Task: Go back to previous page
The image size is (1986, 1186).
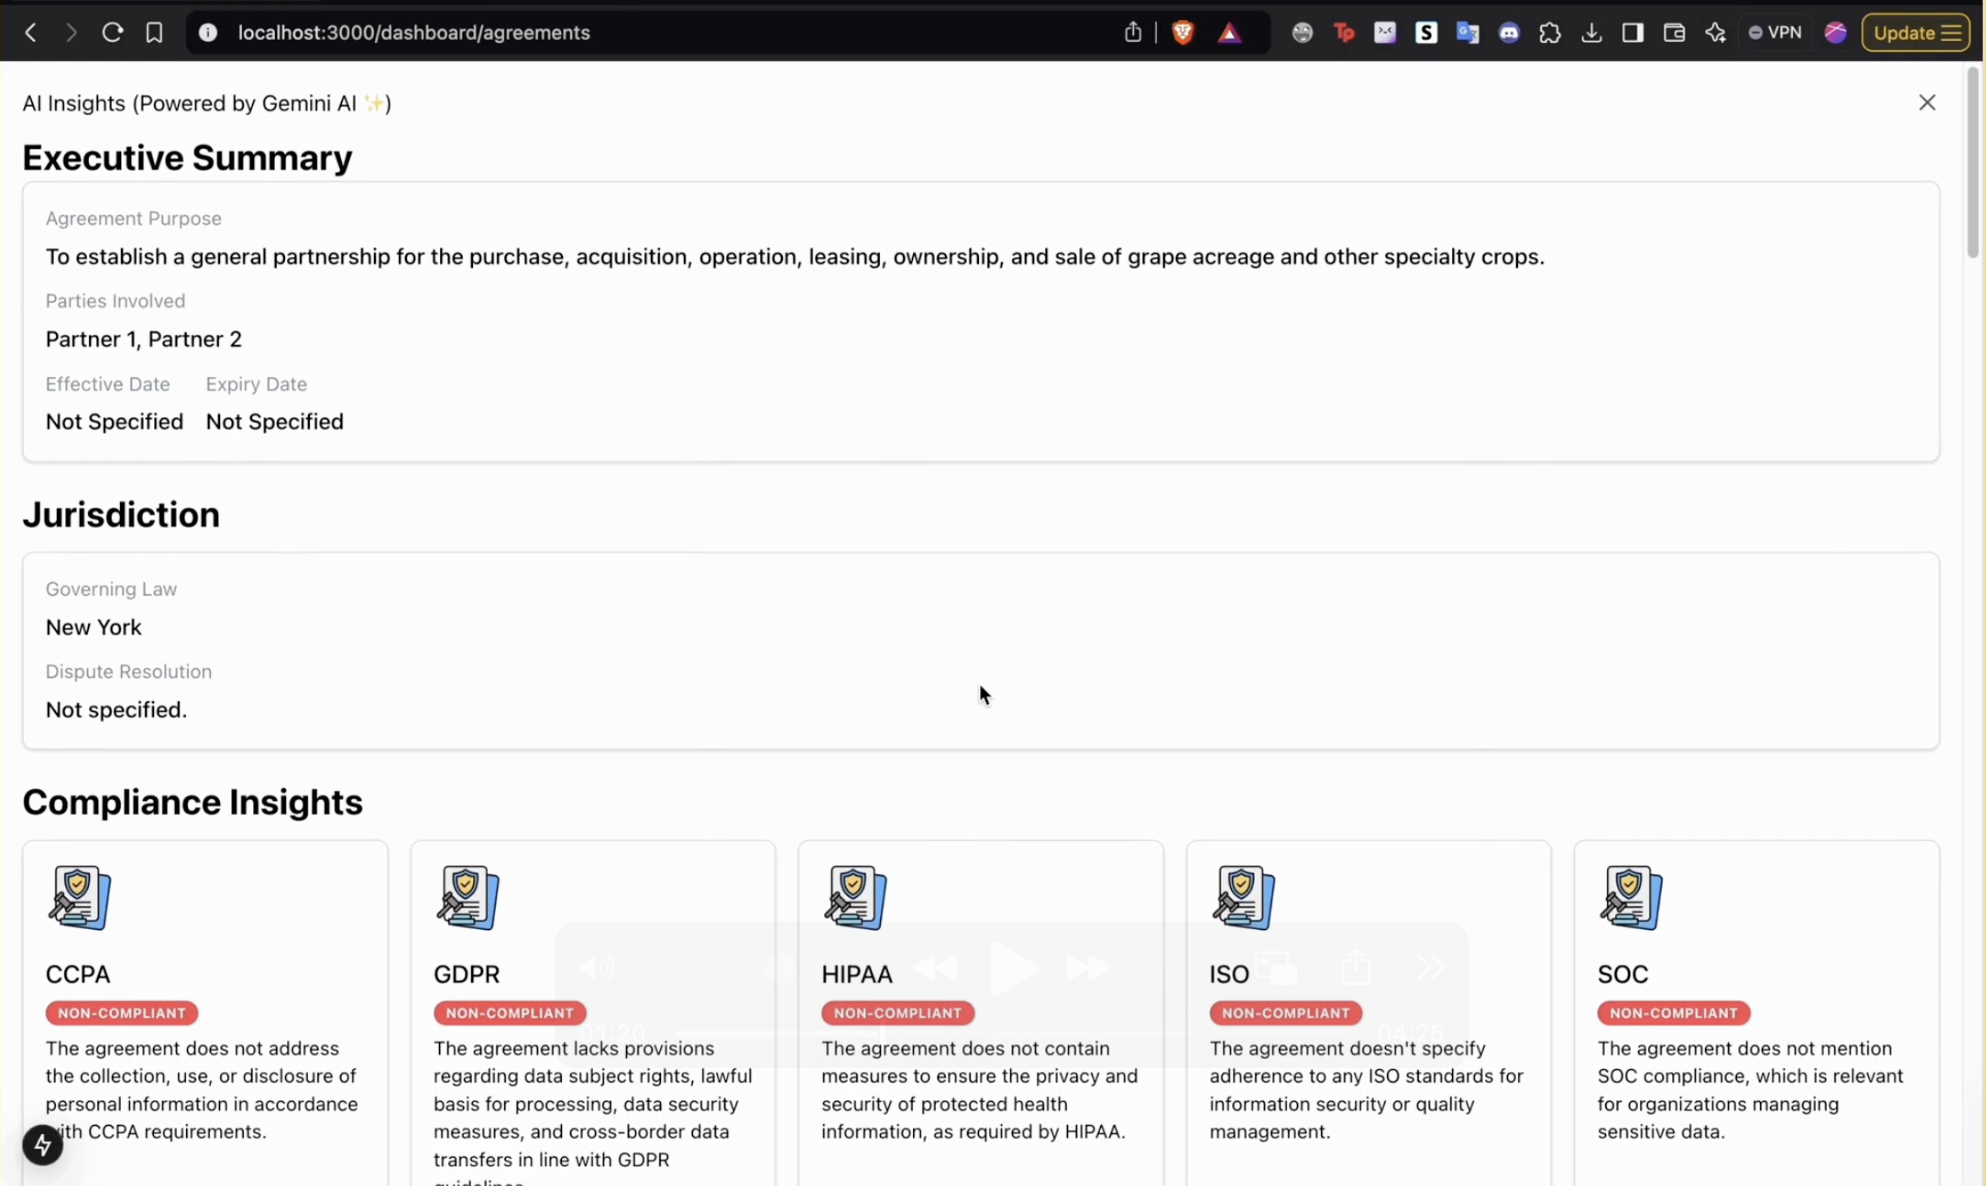Action: (31, 33)
